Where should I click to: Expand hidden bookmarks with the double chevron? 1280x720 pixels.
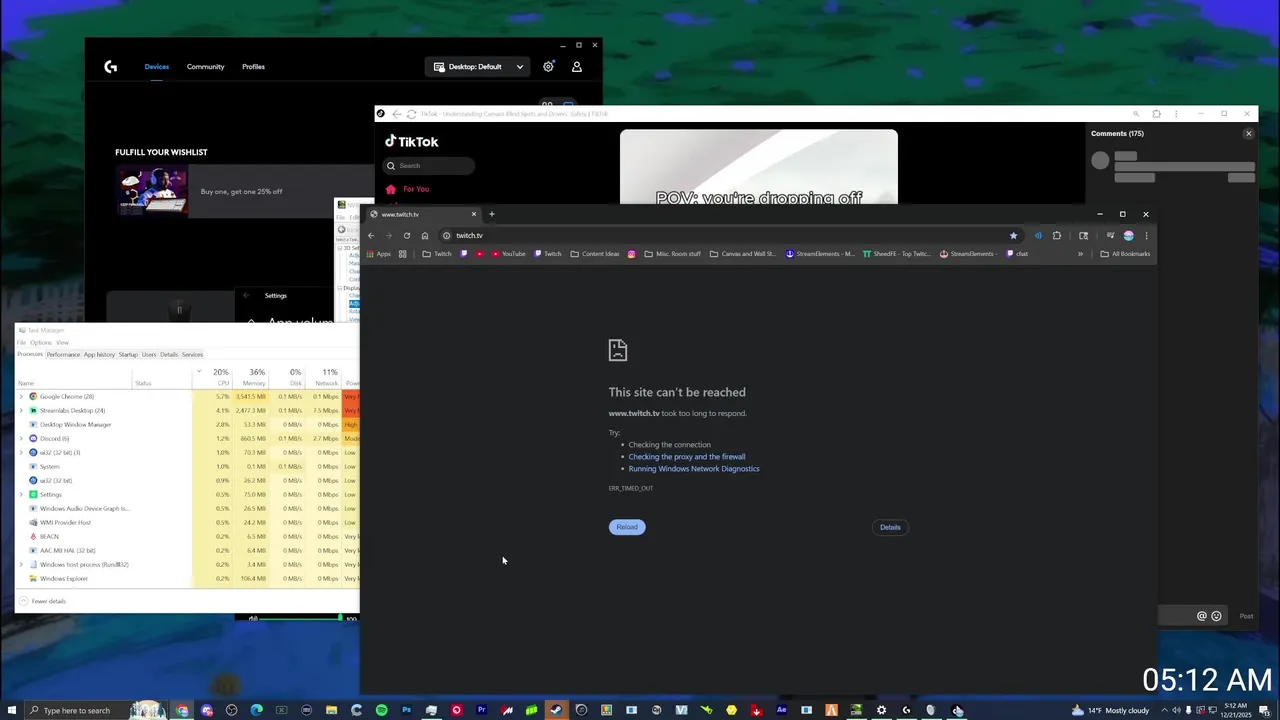click(x=1080, y=254)
